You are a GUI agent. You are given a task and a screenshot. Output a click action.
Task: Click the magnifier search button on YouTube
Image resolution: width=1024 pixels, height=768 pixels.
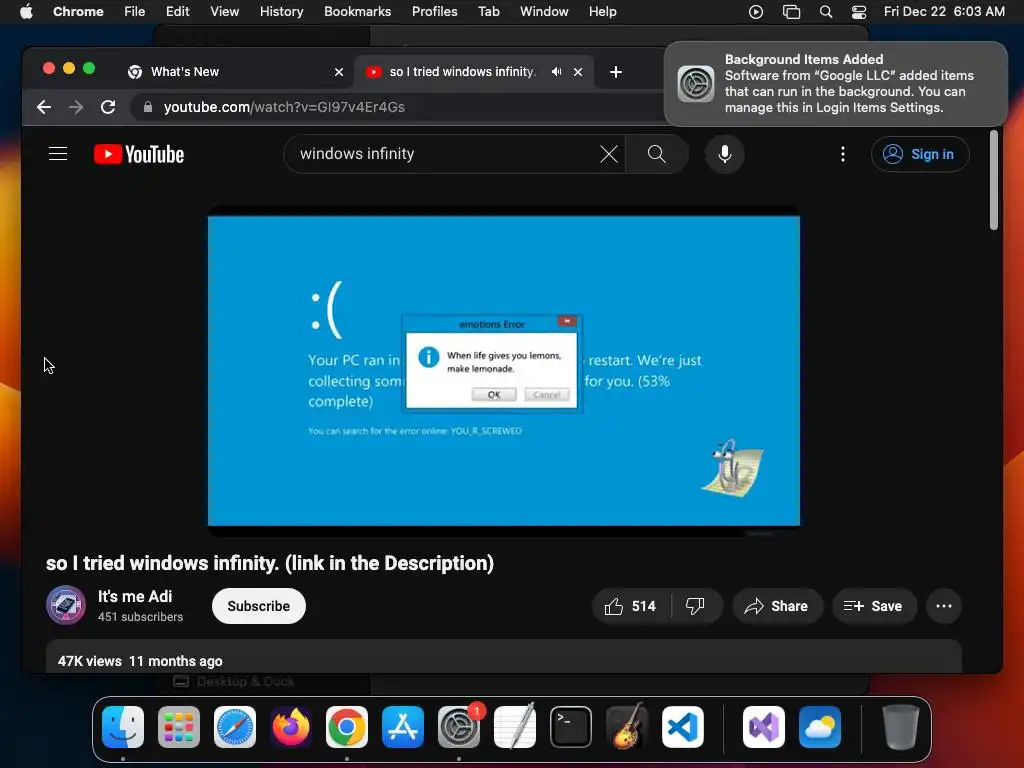point(656,154)
